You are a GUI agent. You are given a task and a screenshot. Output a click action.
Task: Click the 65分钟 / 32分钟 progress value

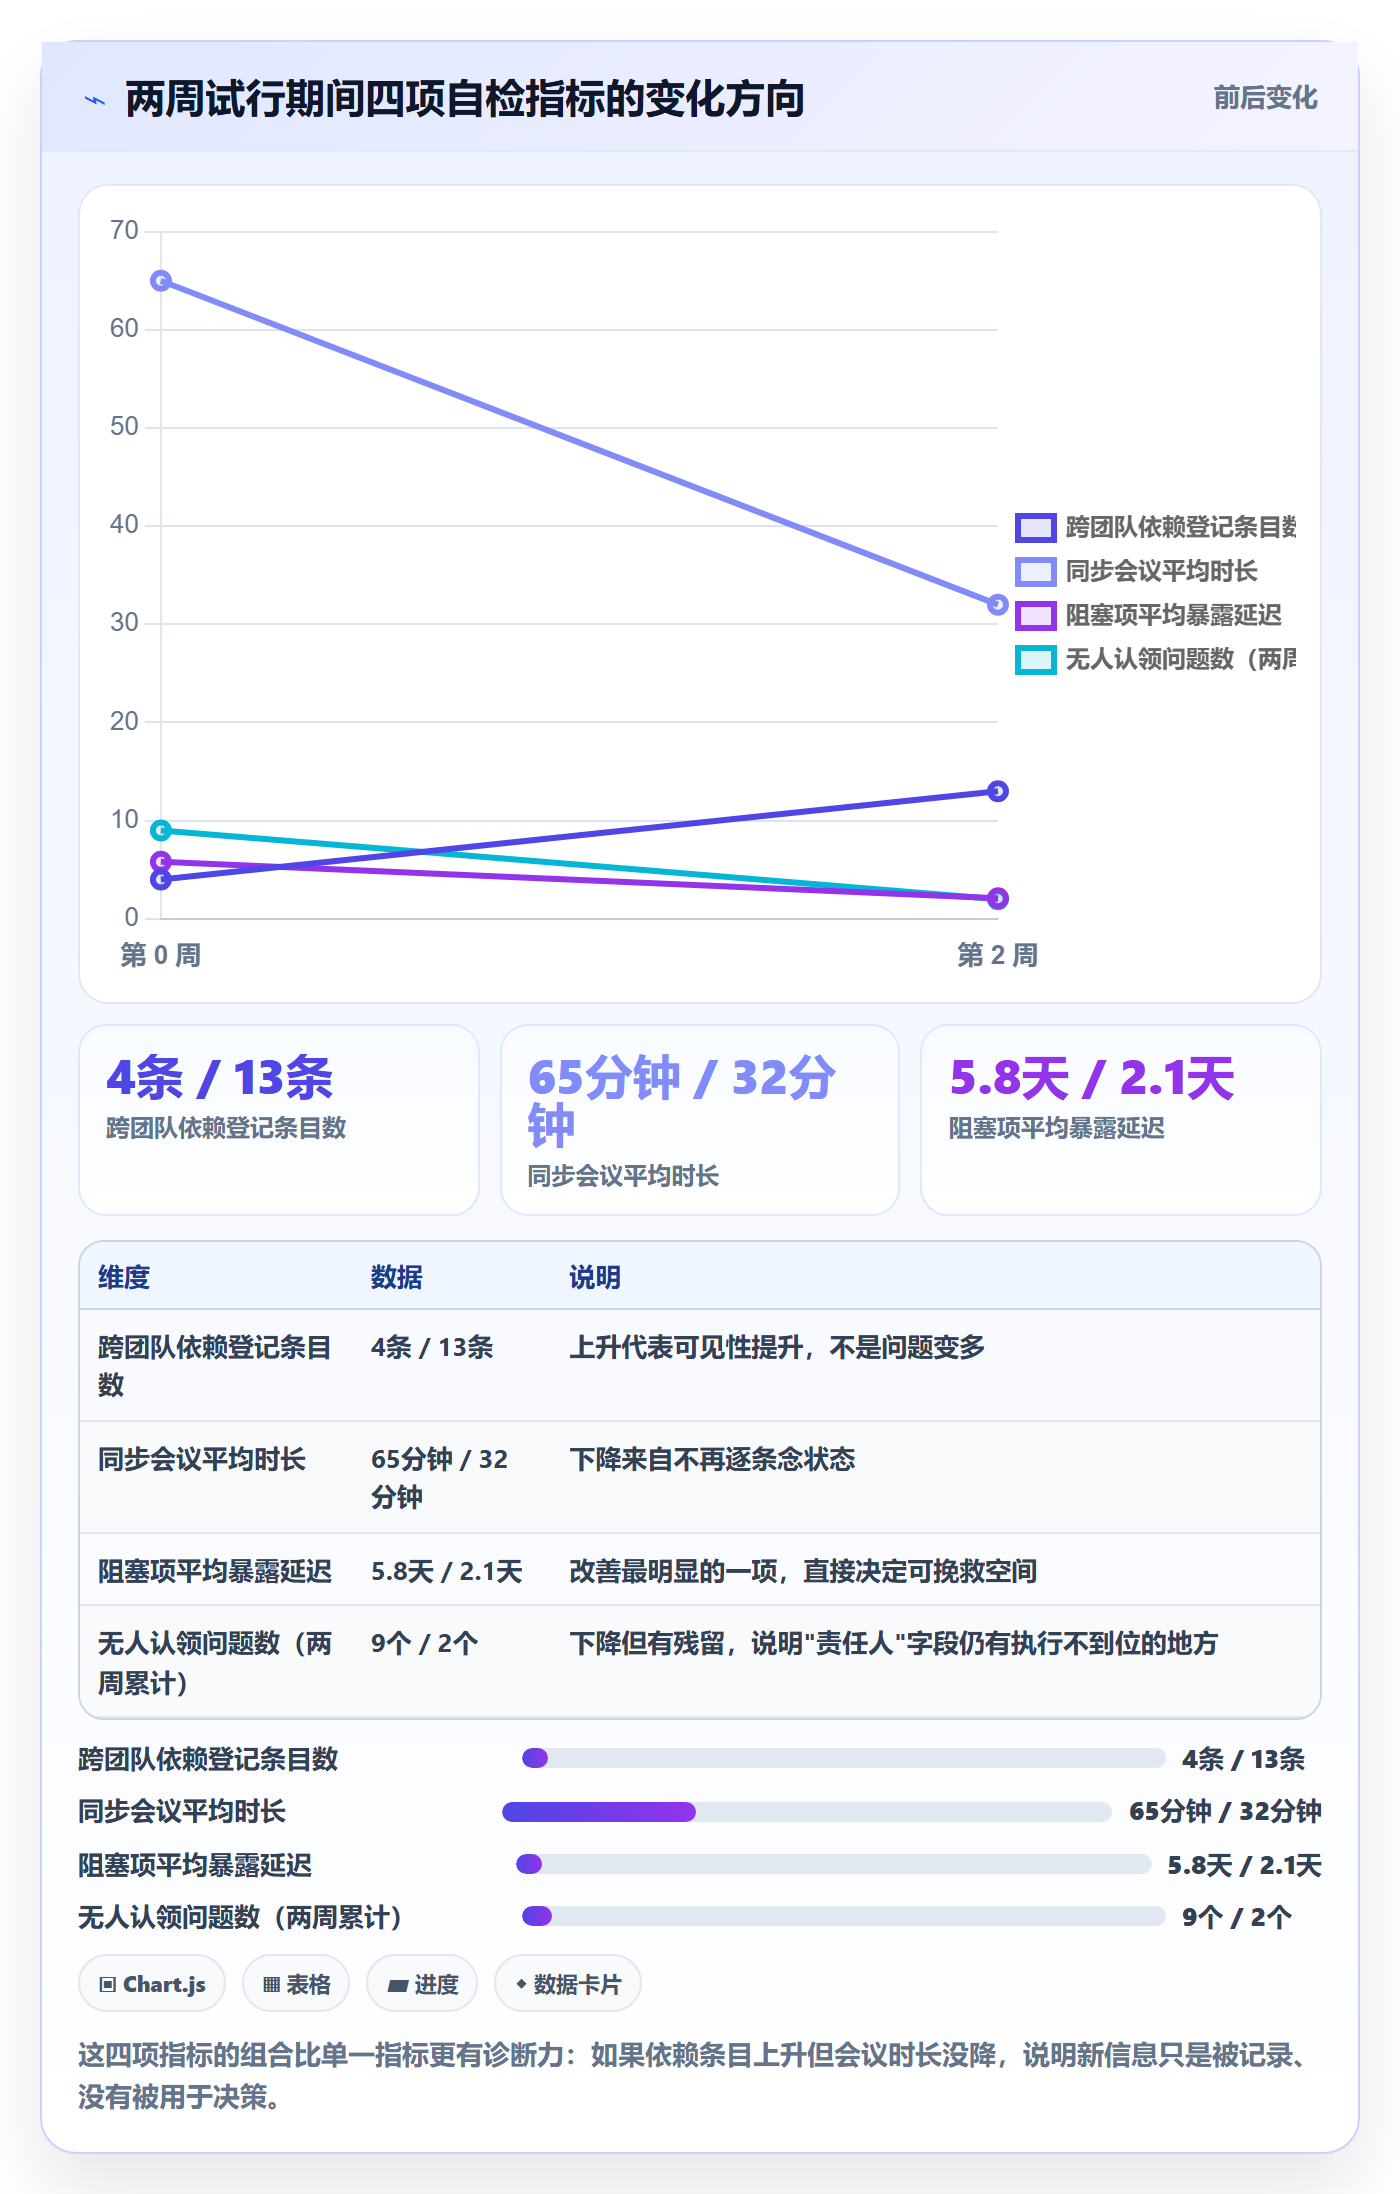(x=1225, y=1811)
